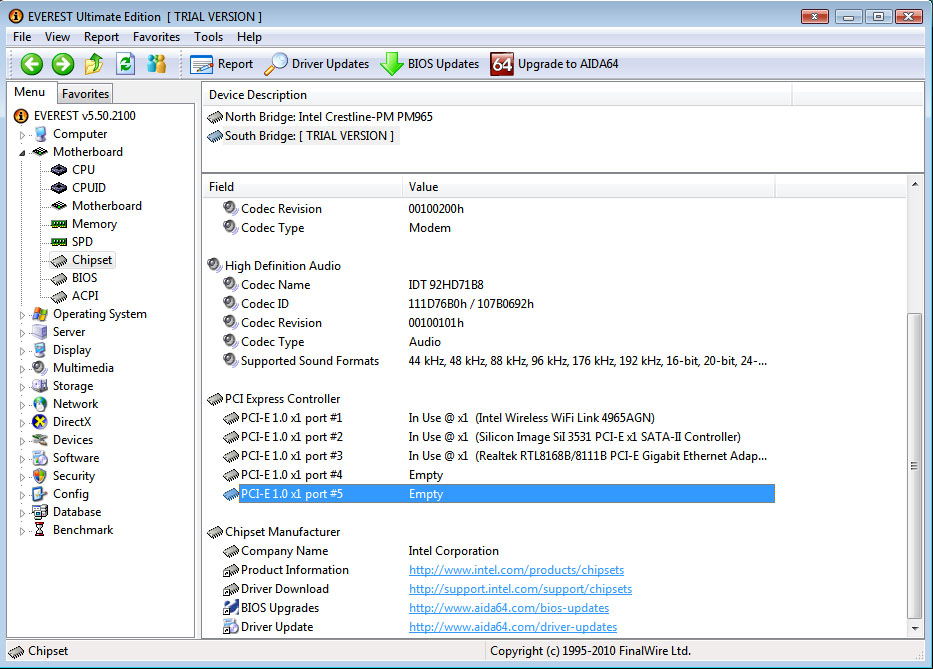Click the scrollbar up arrow
The height and width of the screenshot is (669, 933).
[x=915, y=185]
